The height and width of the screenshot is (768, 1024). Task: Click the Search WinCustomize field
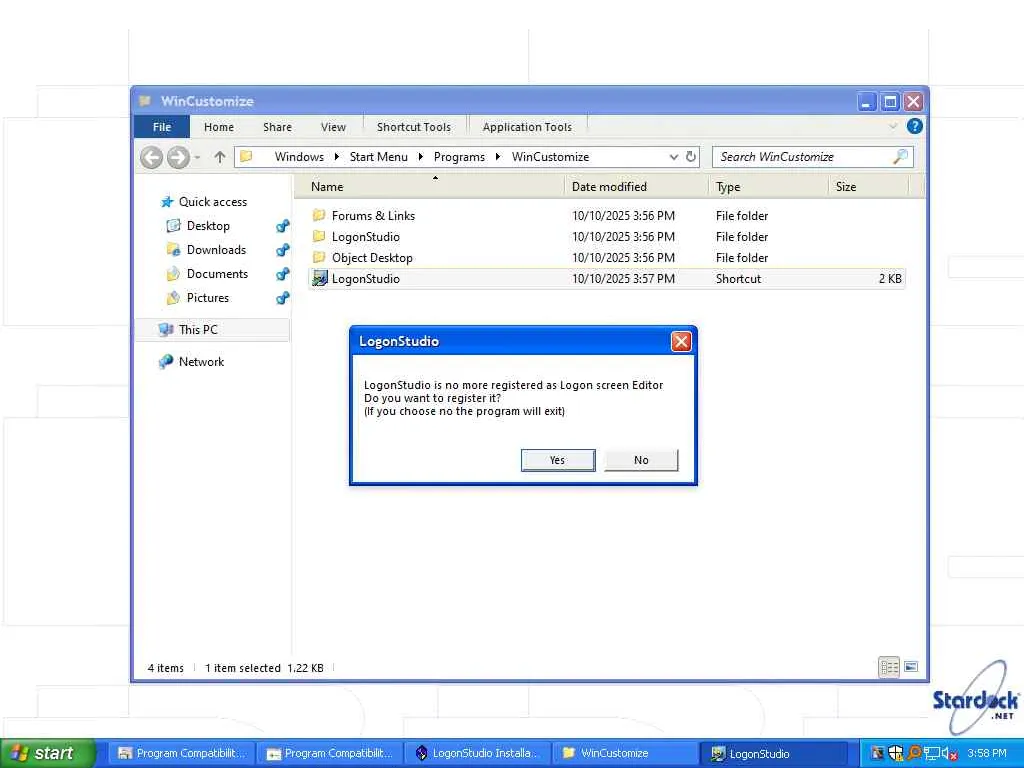(x=812, y=157)
